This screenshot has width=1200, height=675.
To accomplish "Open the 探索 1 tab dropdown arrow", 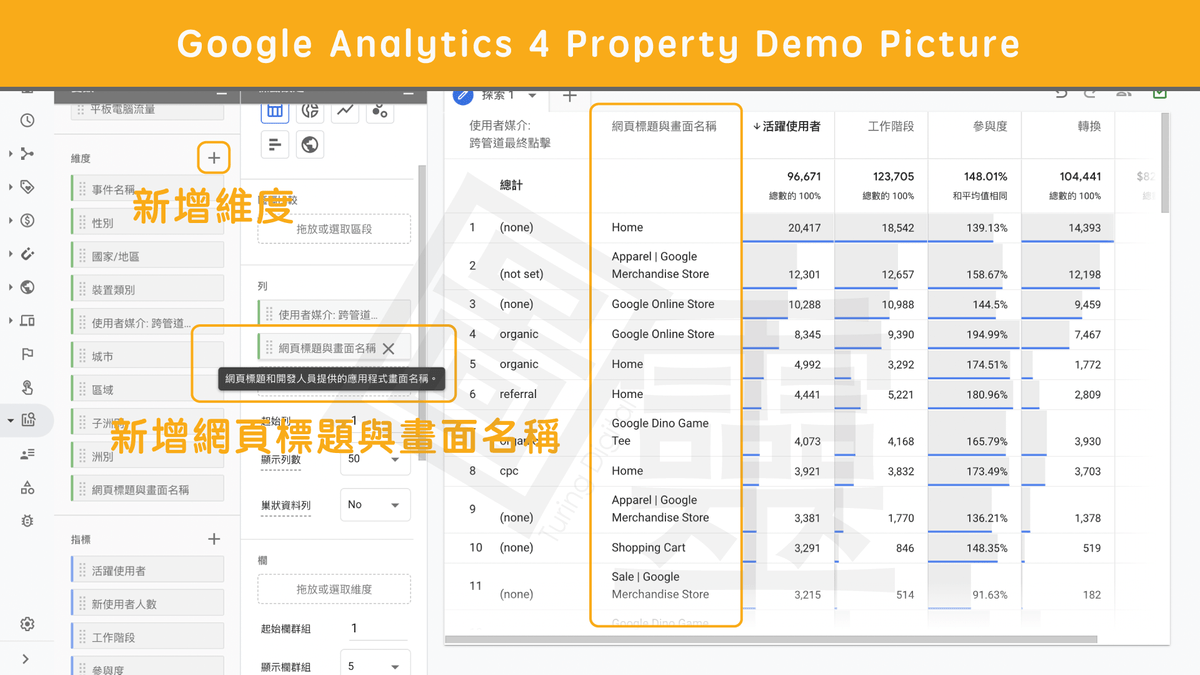I will click(x=532, y=96).
